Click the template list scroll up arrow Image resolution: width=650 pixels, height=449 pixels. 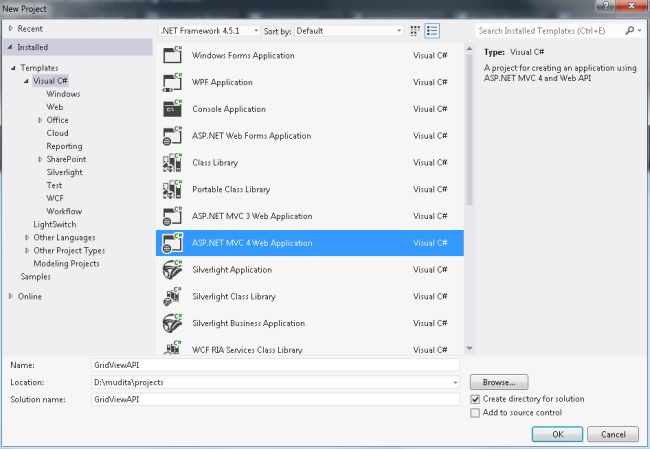coord(469,49)
